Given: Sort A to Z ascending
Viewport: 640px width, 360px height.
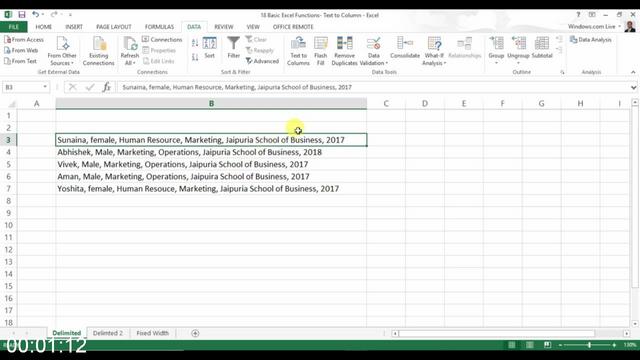Looking at the screenshot, I should pos(195,43).
